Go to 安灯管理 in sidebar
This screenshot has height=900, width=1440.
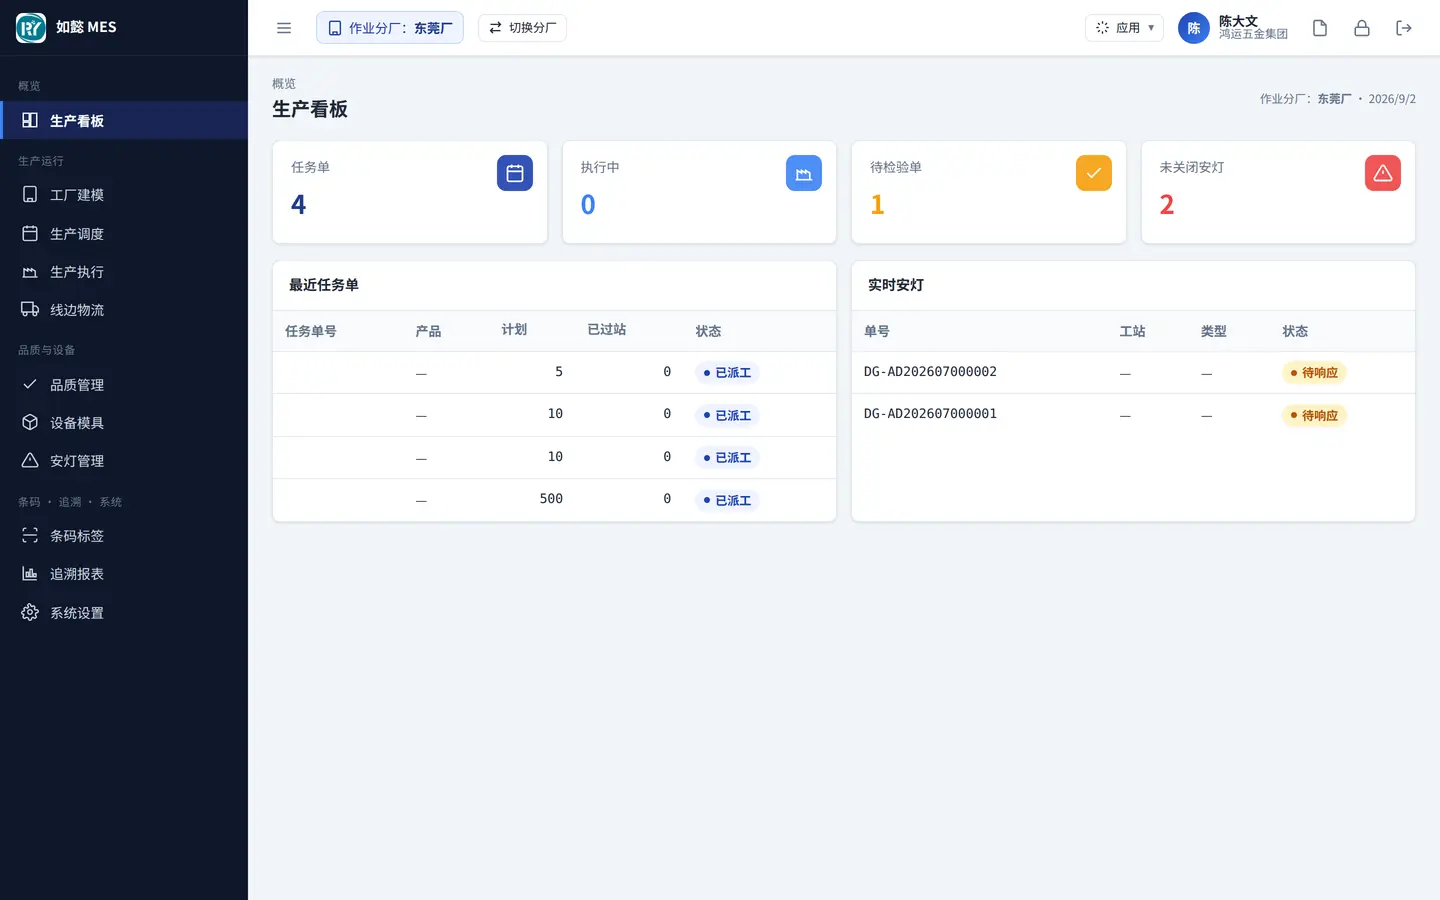tap(124, 461)
